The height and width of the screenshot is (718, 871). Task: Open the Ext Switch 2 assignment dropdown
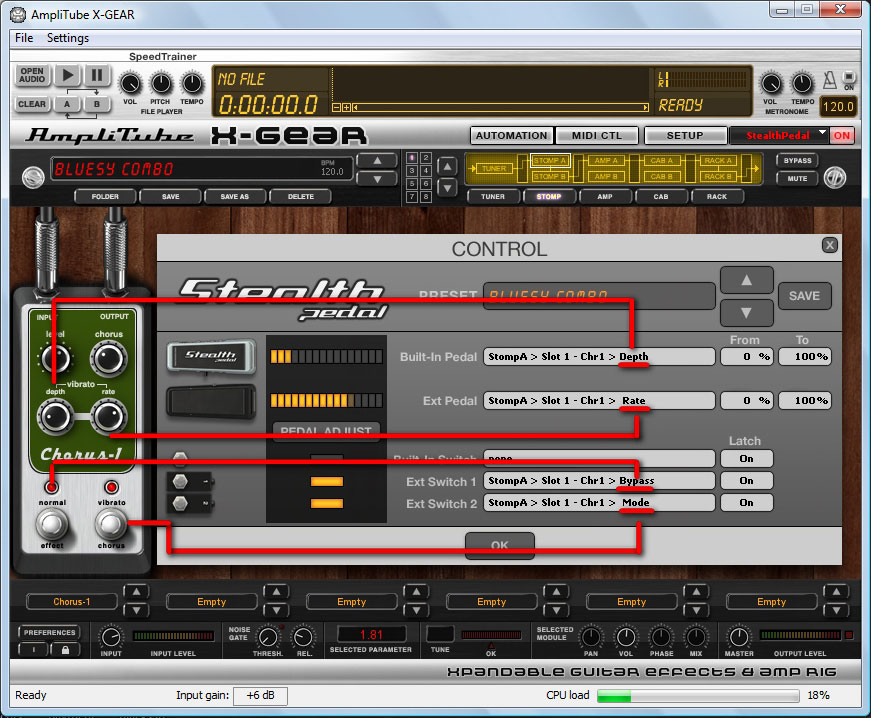(599, 503)
